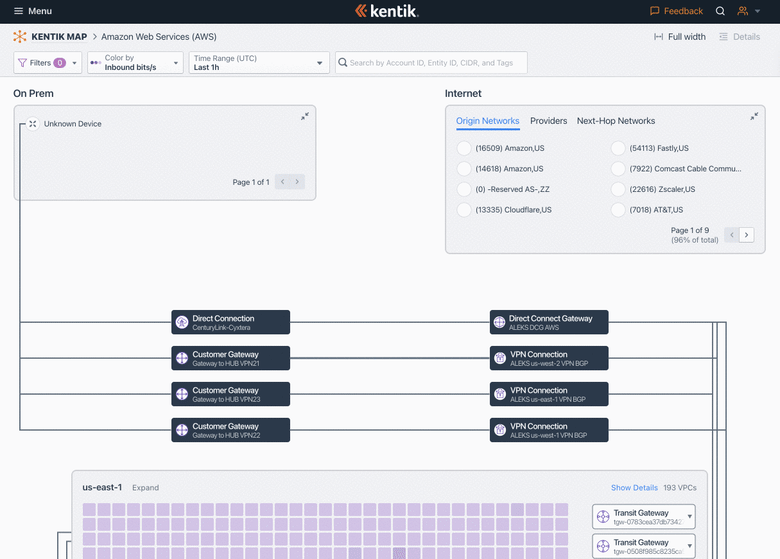The image size is (780, 559).
Task: Open Transit Gateway tgw-0783 dropdown arrow
Action: pos(689,517)
